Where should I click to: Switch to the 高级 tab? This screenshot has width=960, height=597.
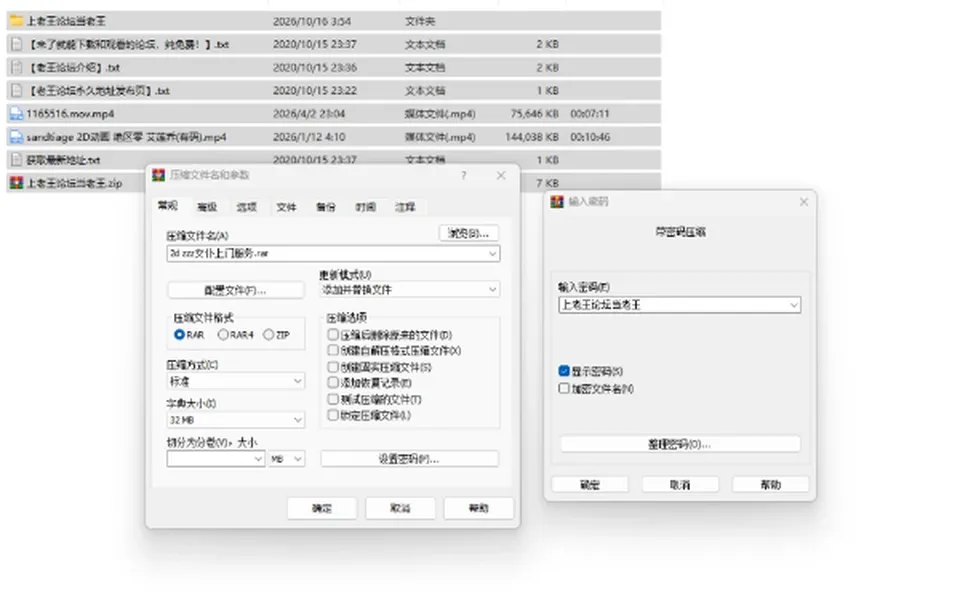pyautogui.click(x=207, y=207)
